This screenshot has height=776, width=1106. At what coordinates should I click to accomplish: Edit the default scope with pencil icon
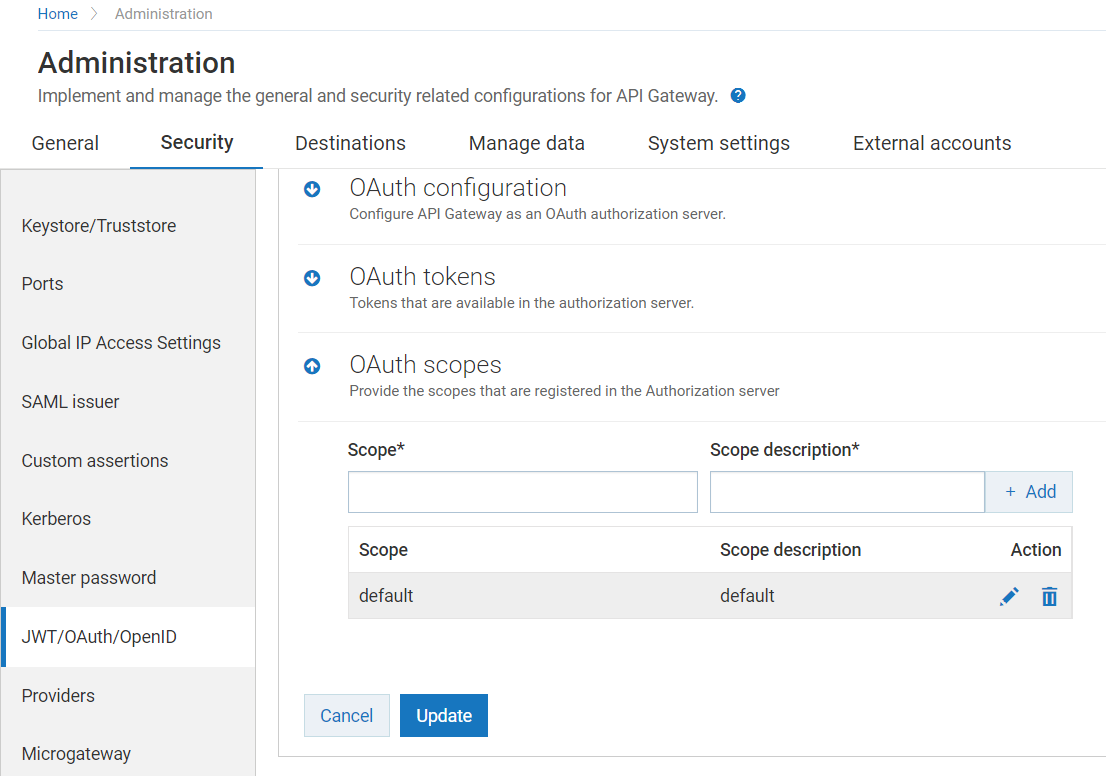click(x=1010, y=597)
